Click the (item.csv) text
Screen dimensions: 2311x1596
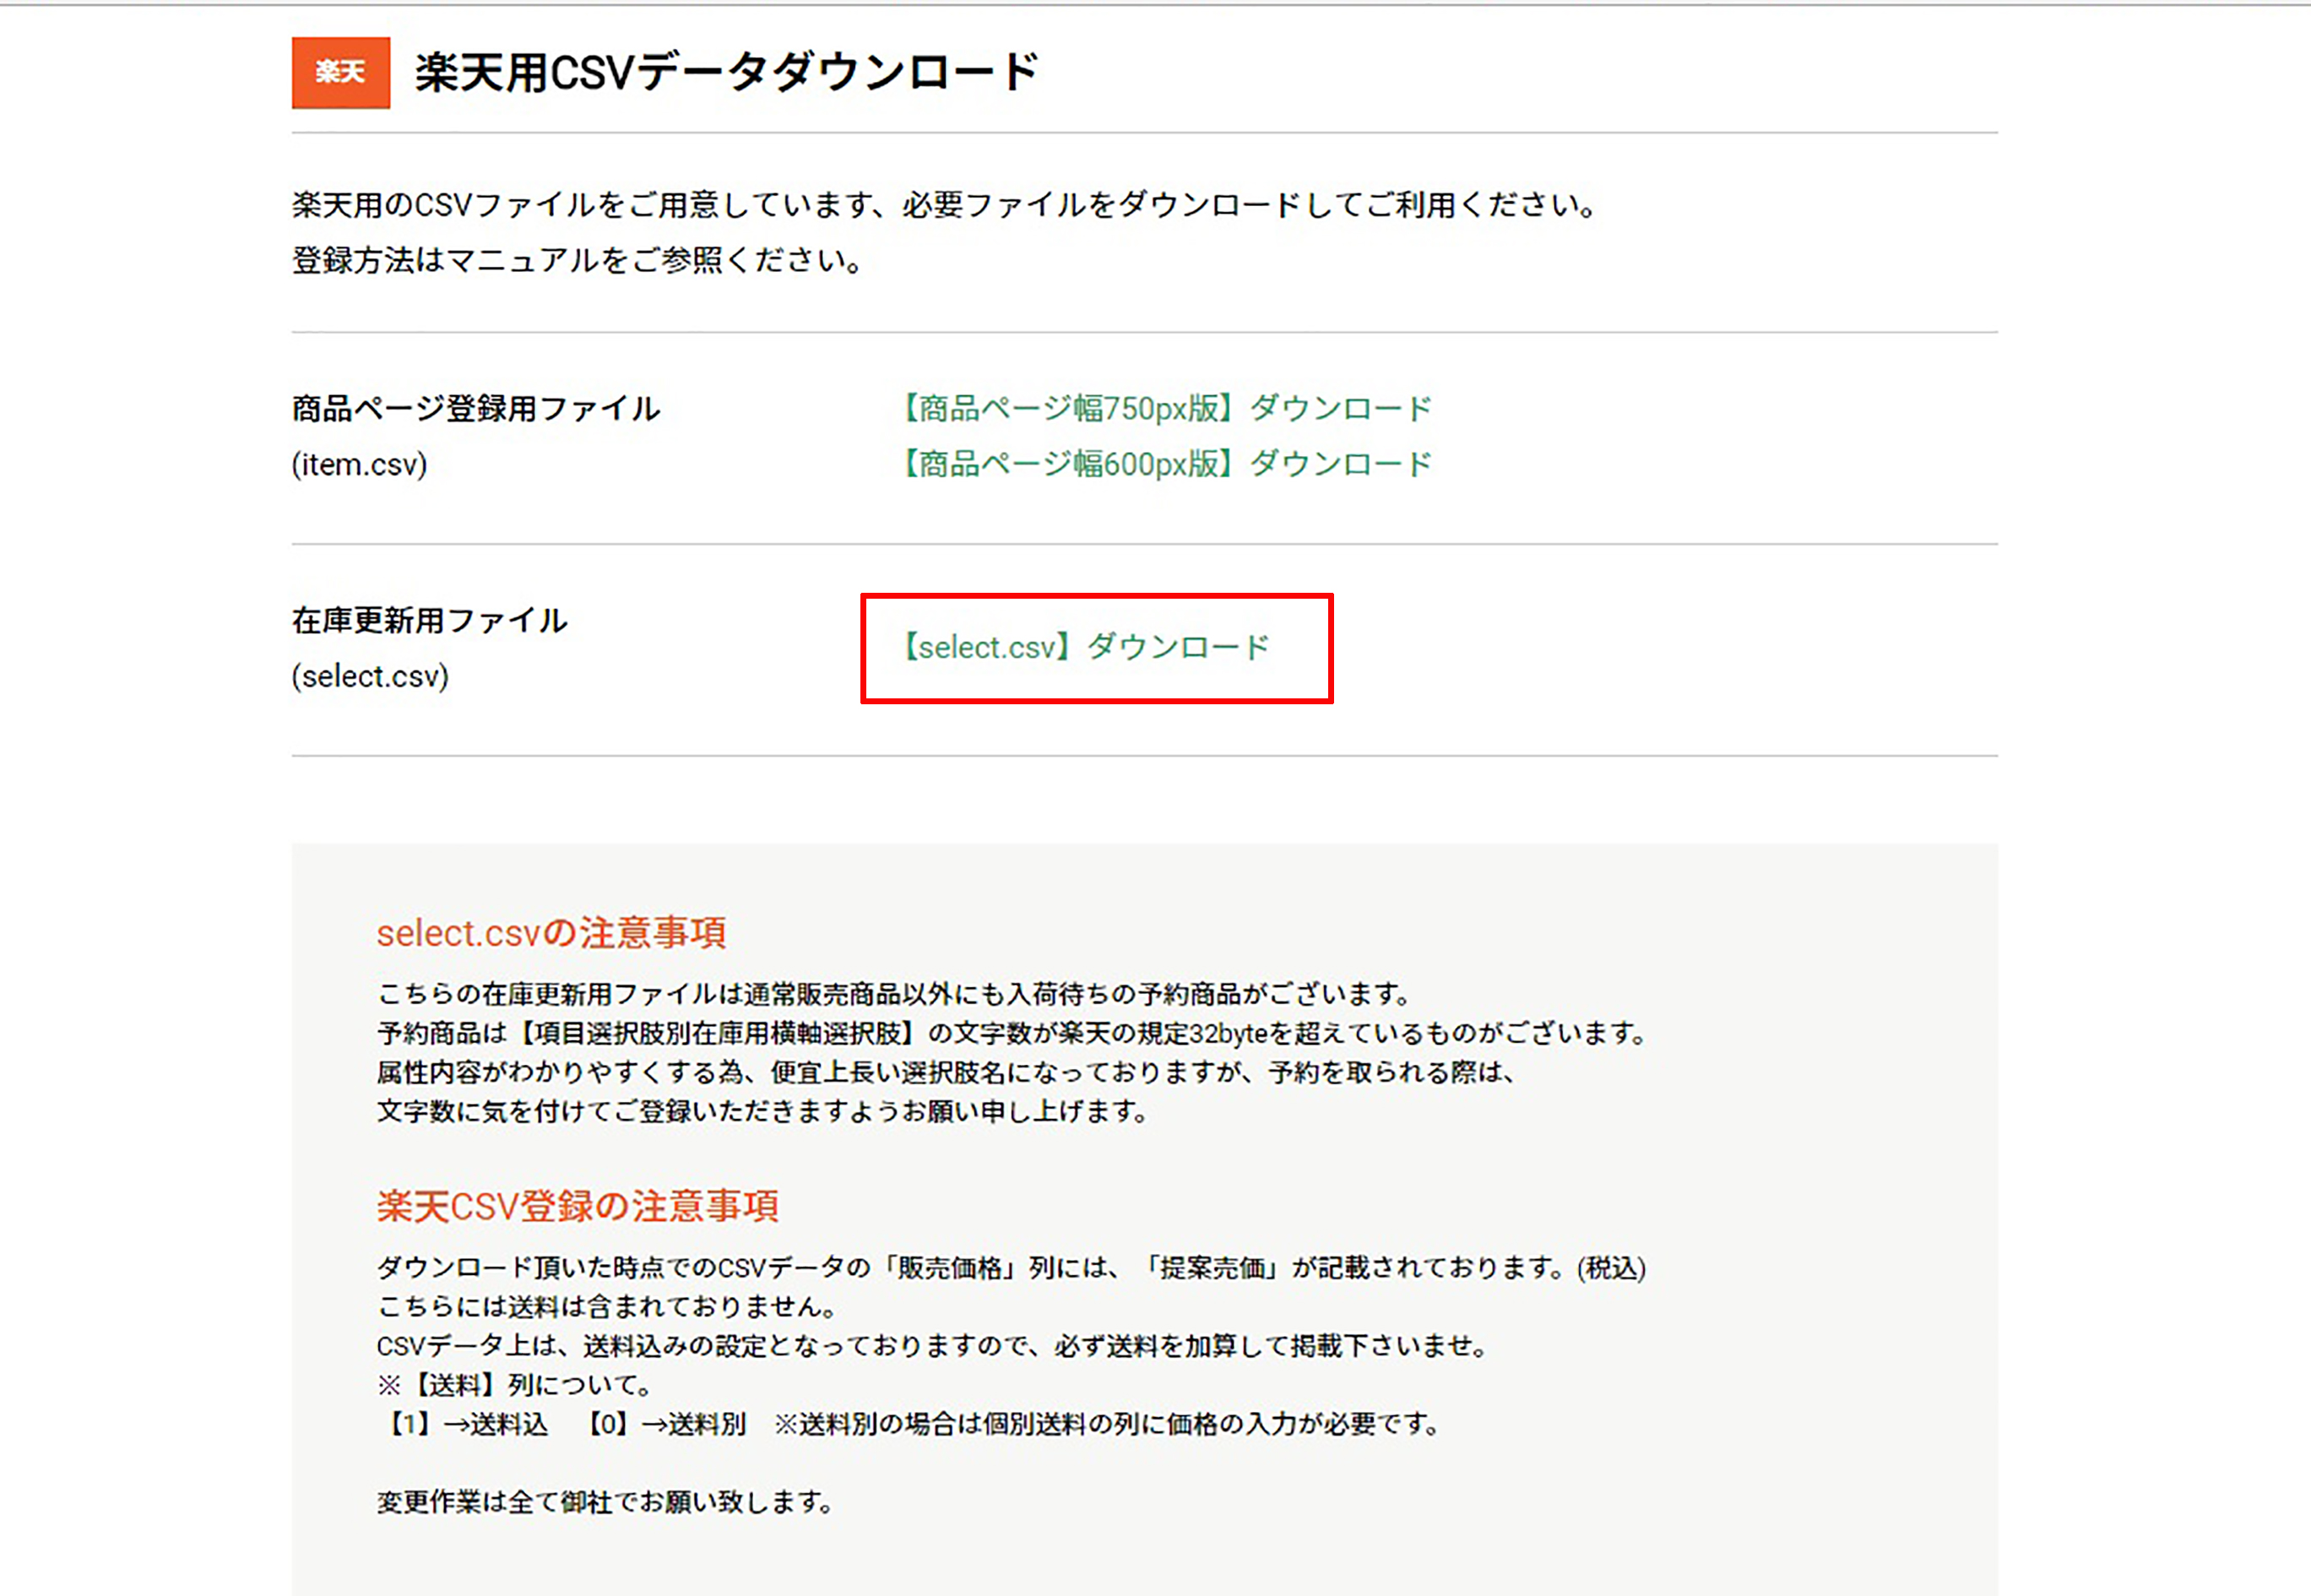click(360, 464)
